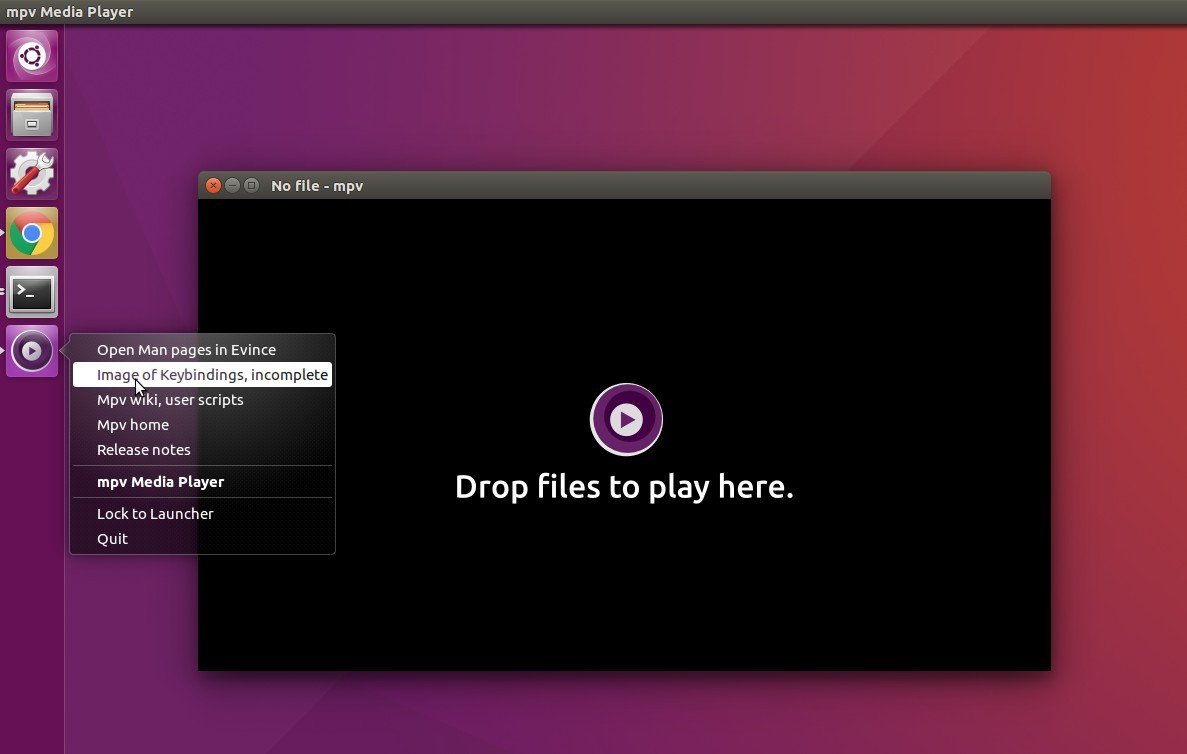Open the Files manager launcher icon

[x=32, y=115]
